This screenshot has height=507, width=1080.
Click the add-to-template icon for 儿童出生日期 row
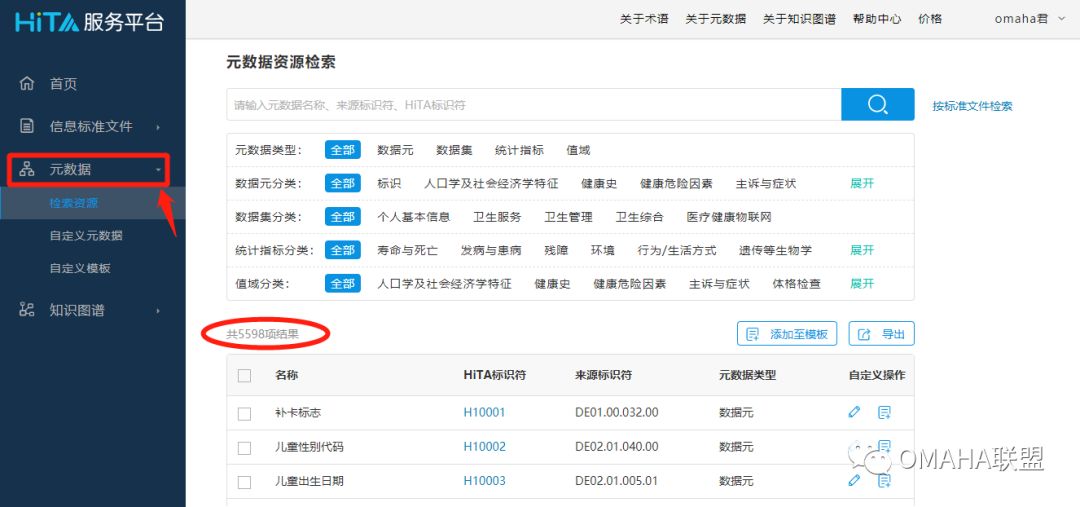(884, 481)
